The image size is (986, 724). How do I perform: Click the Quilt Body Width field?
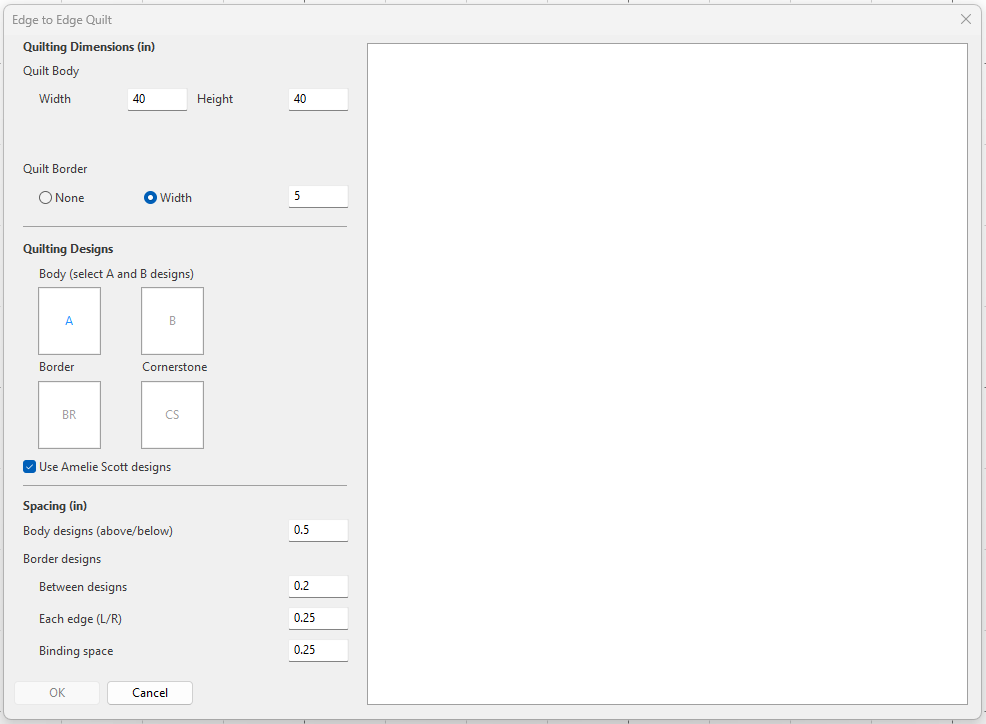(157, 99)
